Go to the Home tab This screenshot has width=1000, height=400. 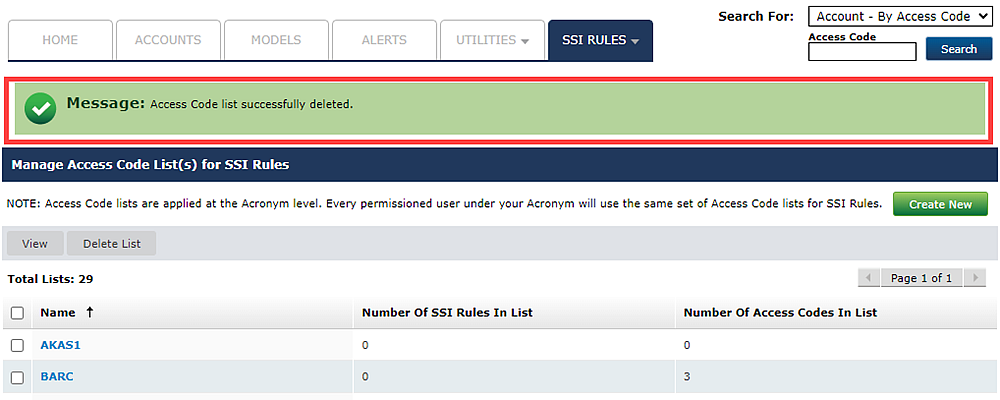60,40
